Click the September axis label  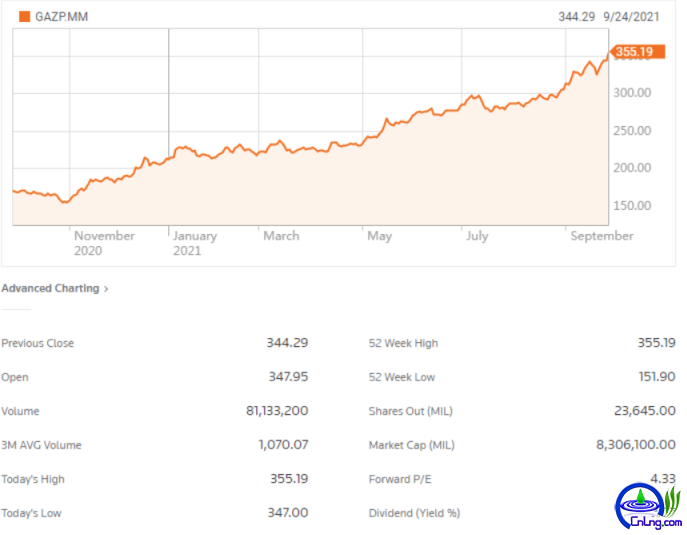coord(602,236)
